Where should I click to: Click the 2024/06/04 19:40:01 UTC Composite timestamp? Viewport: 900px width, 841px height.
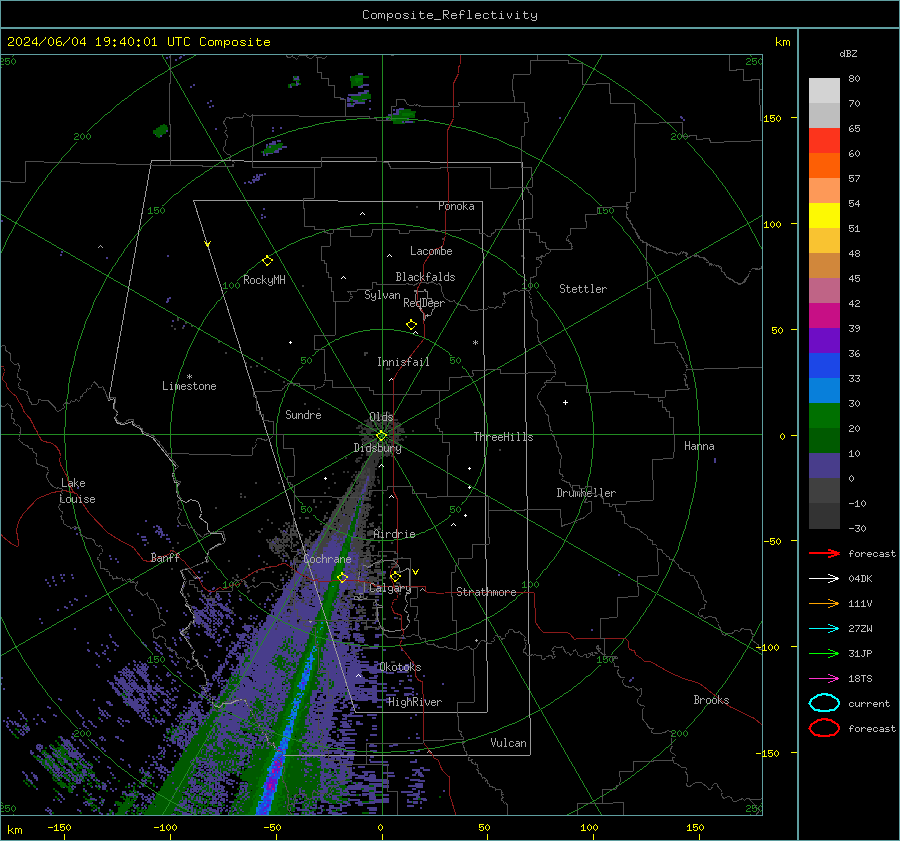(x=138, y=42)
